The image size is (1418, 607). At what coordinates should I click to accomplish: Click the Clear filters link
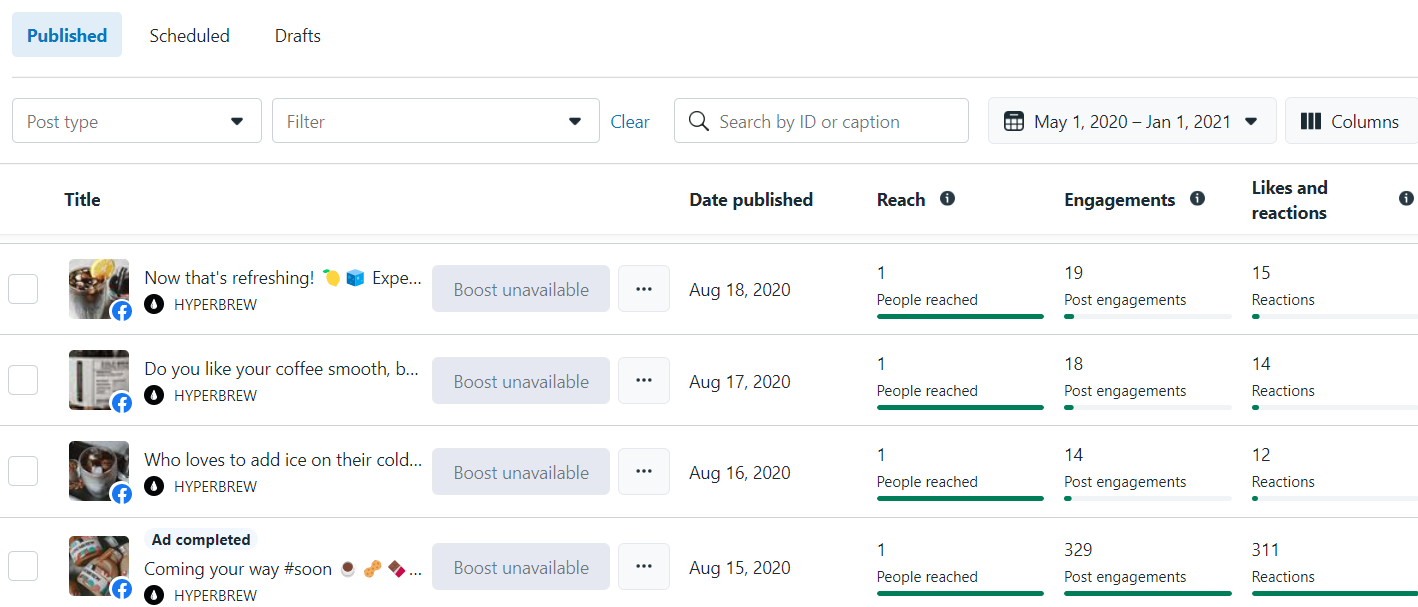click(x=630, y=122)
